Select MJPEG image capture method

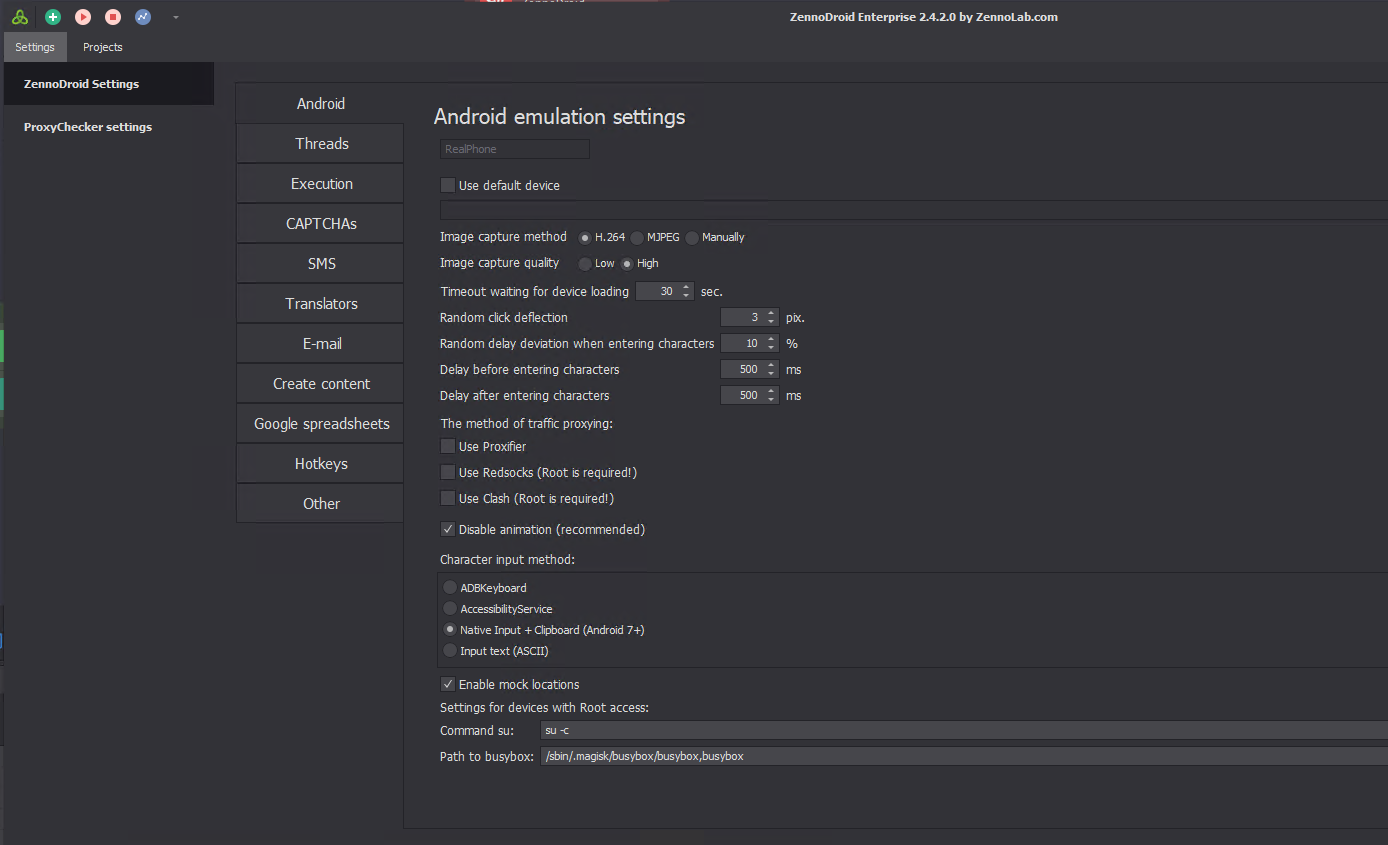click(x=637, y=238)
